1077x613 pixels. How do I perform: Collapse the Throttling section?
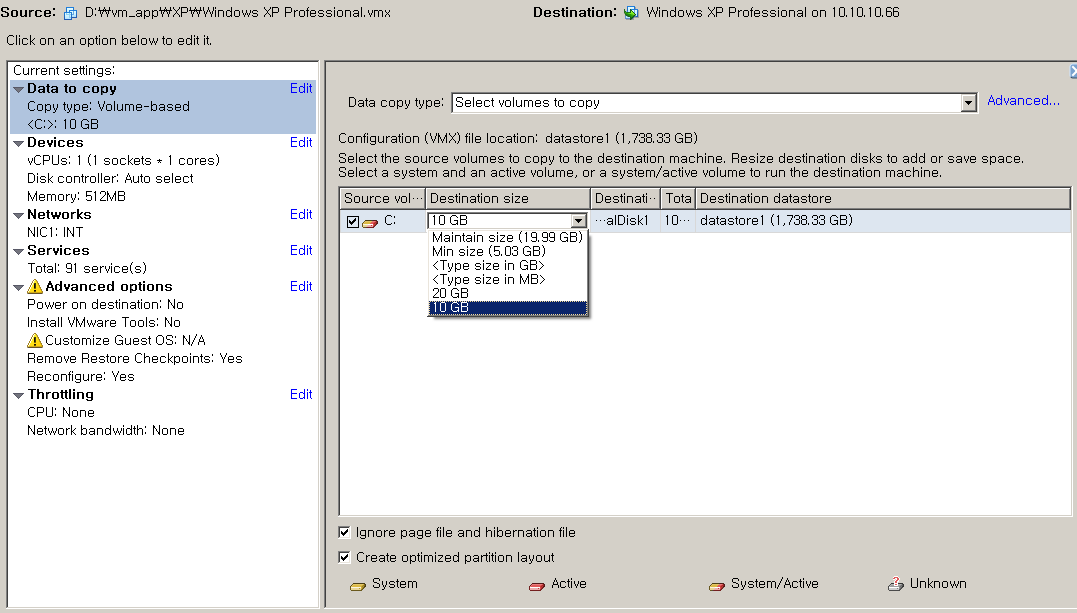click(19, 396)
